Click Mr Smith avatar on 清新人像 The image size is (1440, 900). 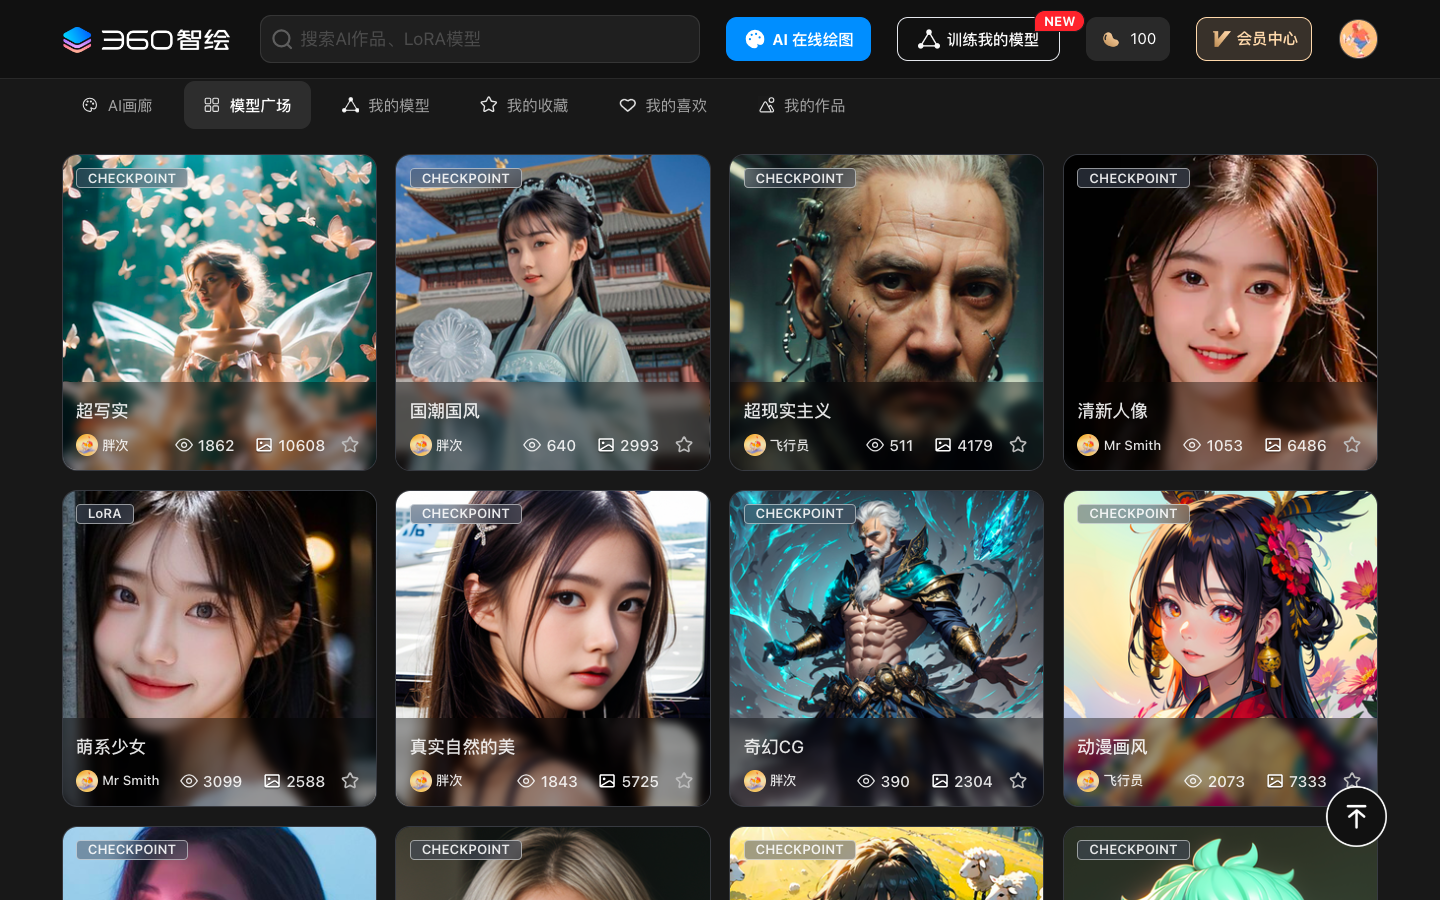click(1088, 445)
